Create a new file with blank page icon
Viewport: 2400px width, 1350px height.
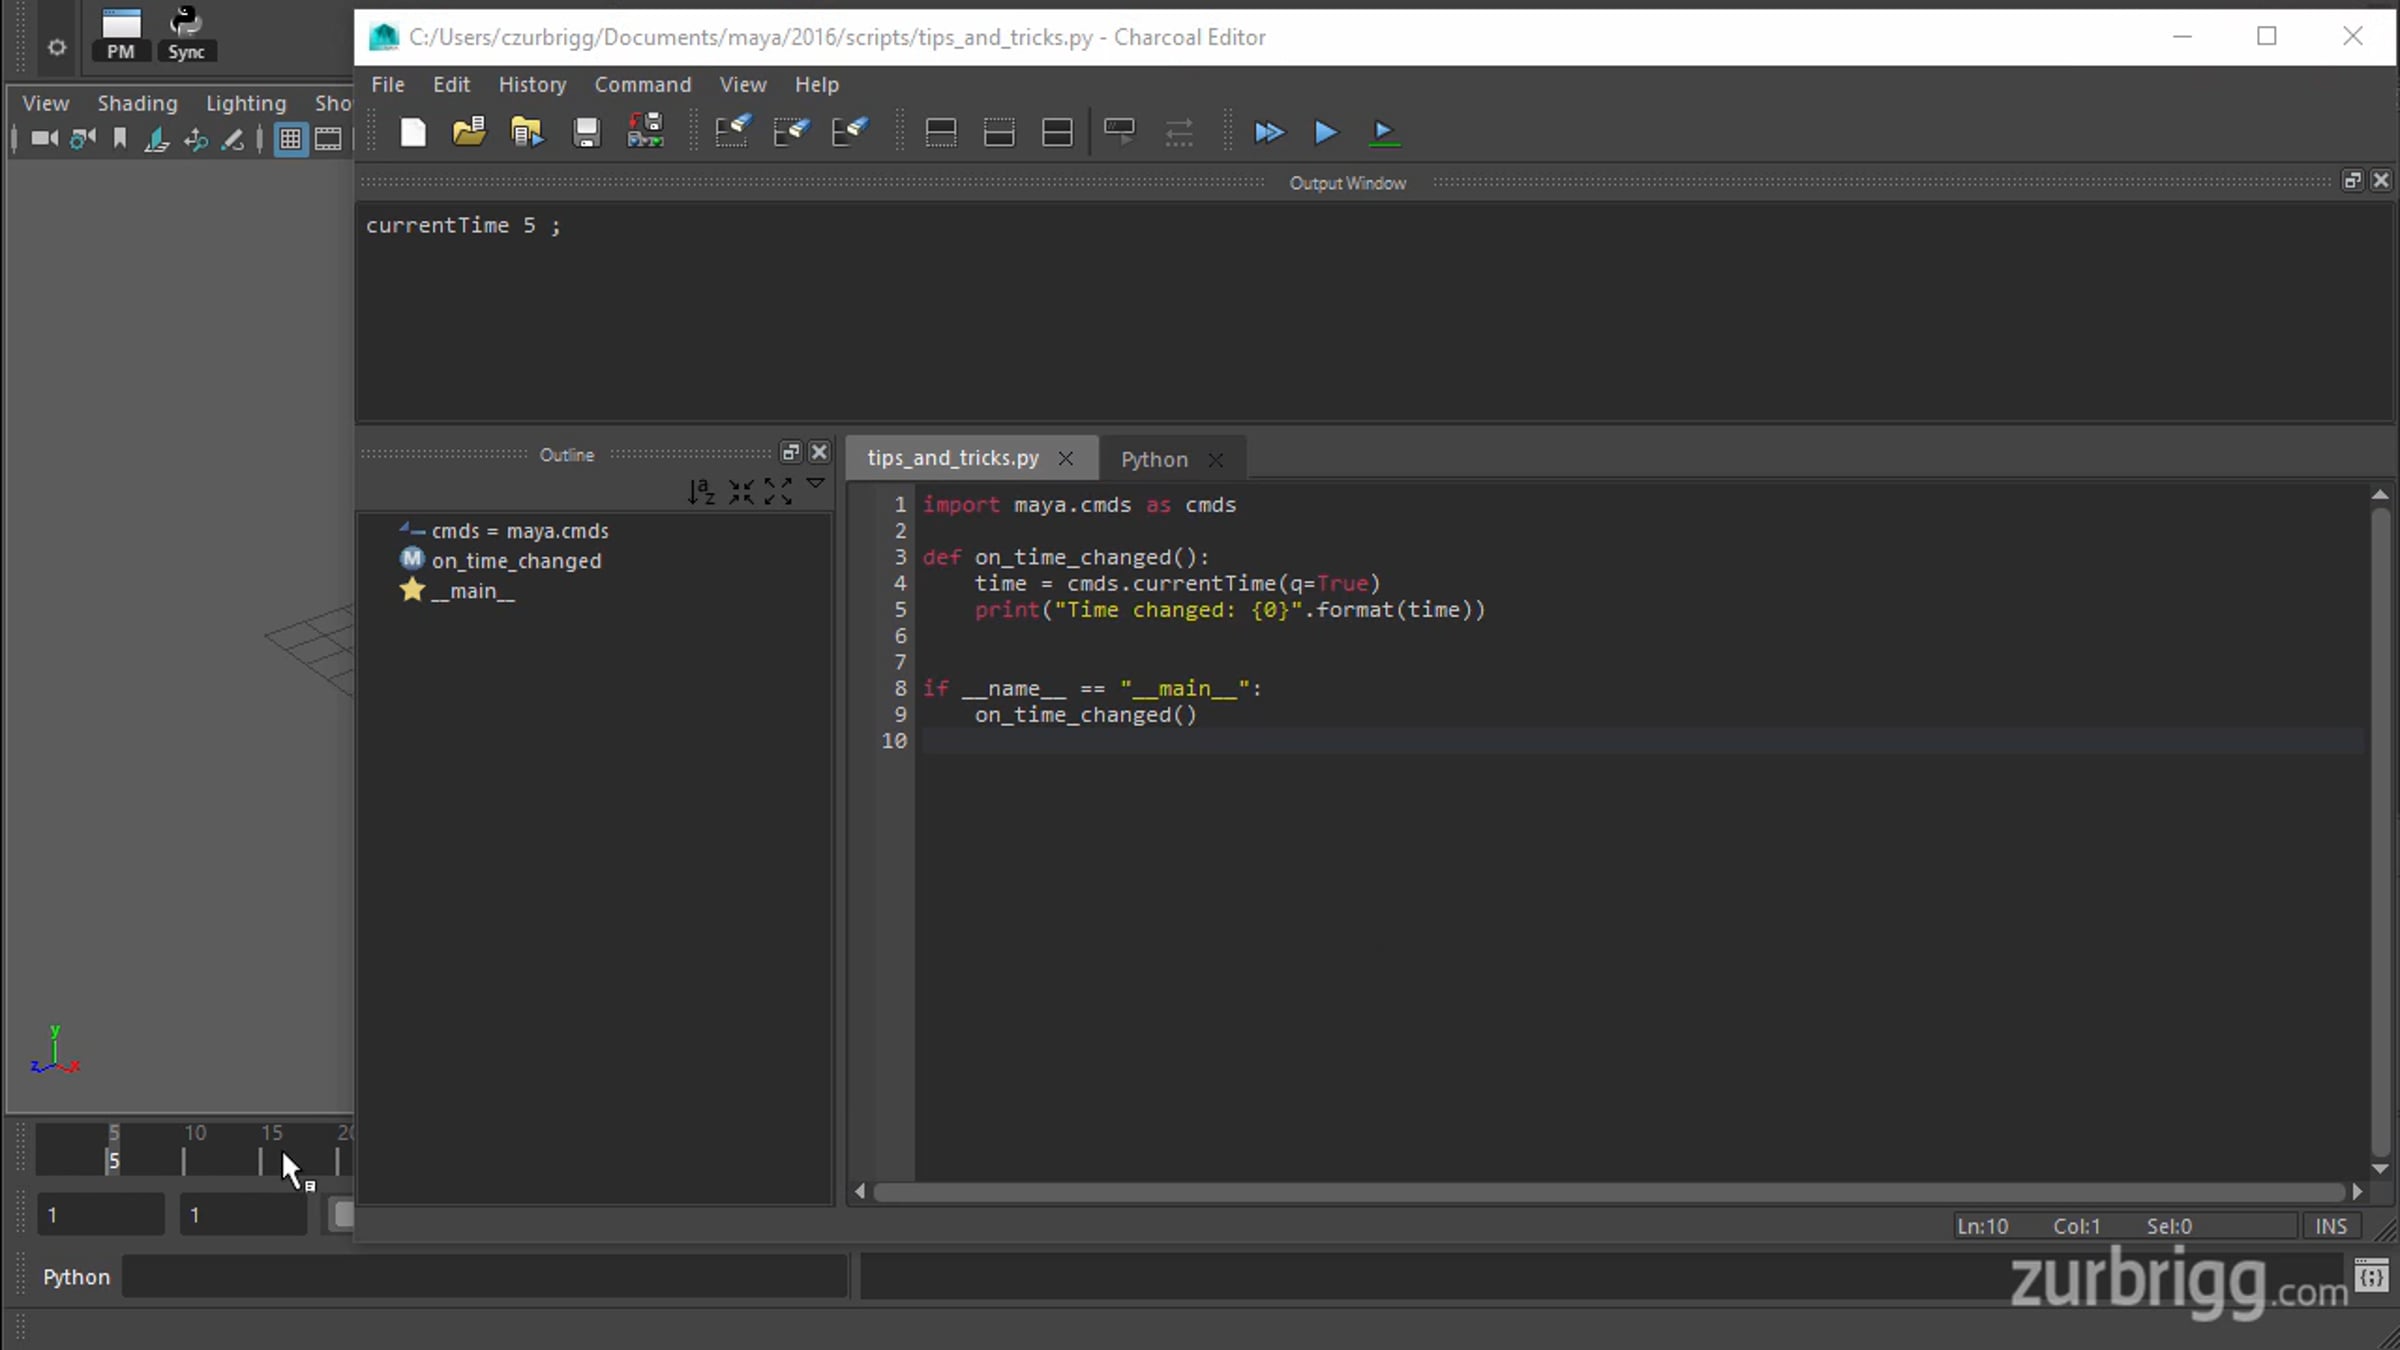[x=413, y=132]
